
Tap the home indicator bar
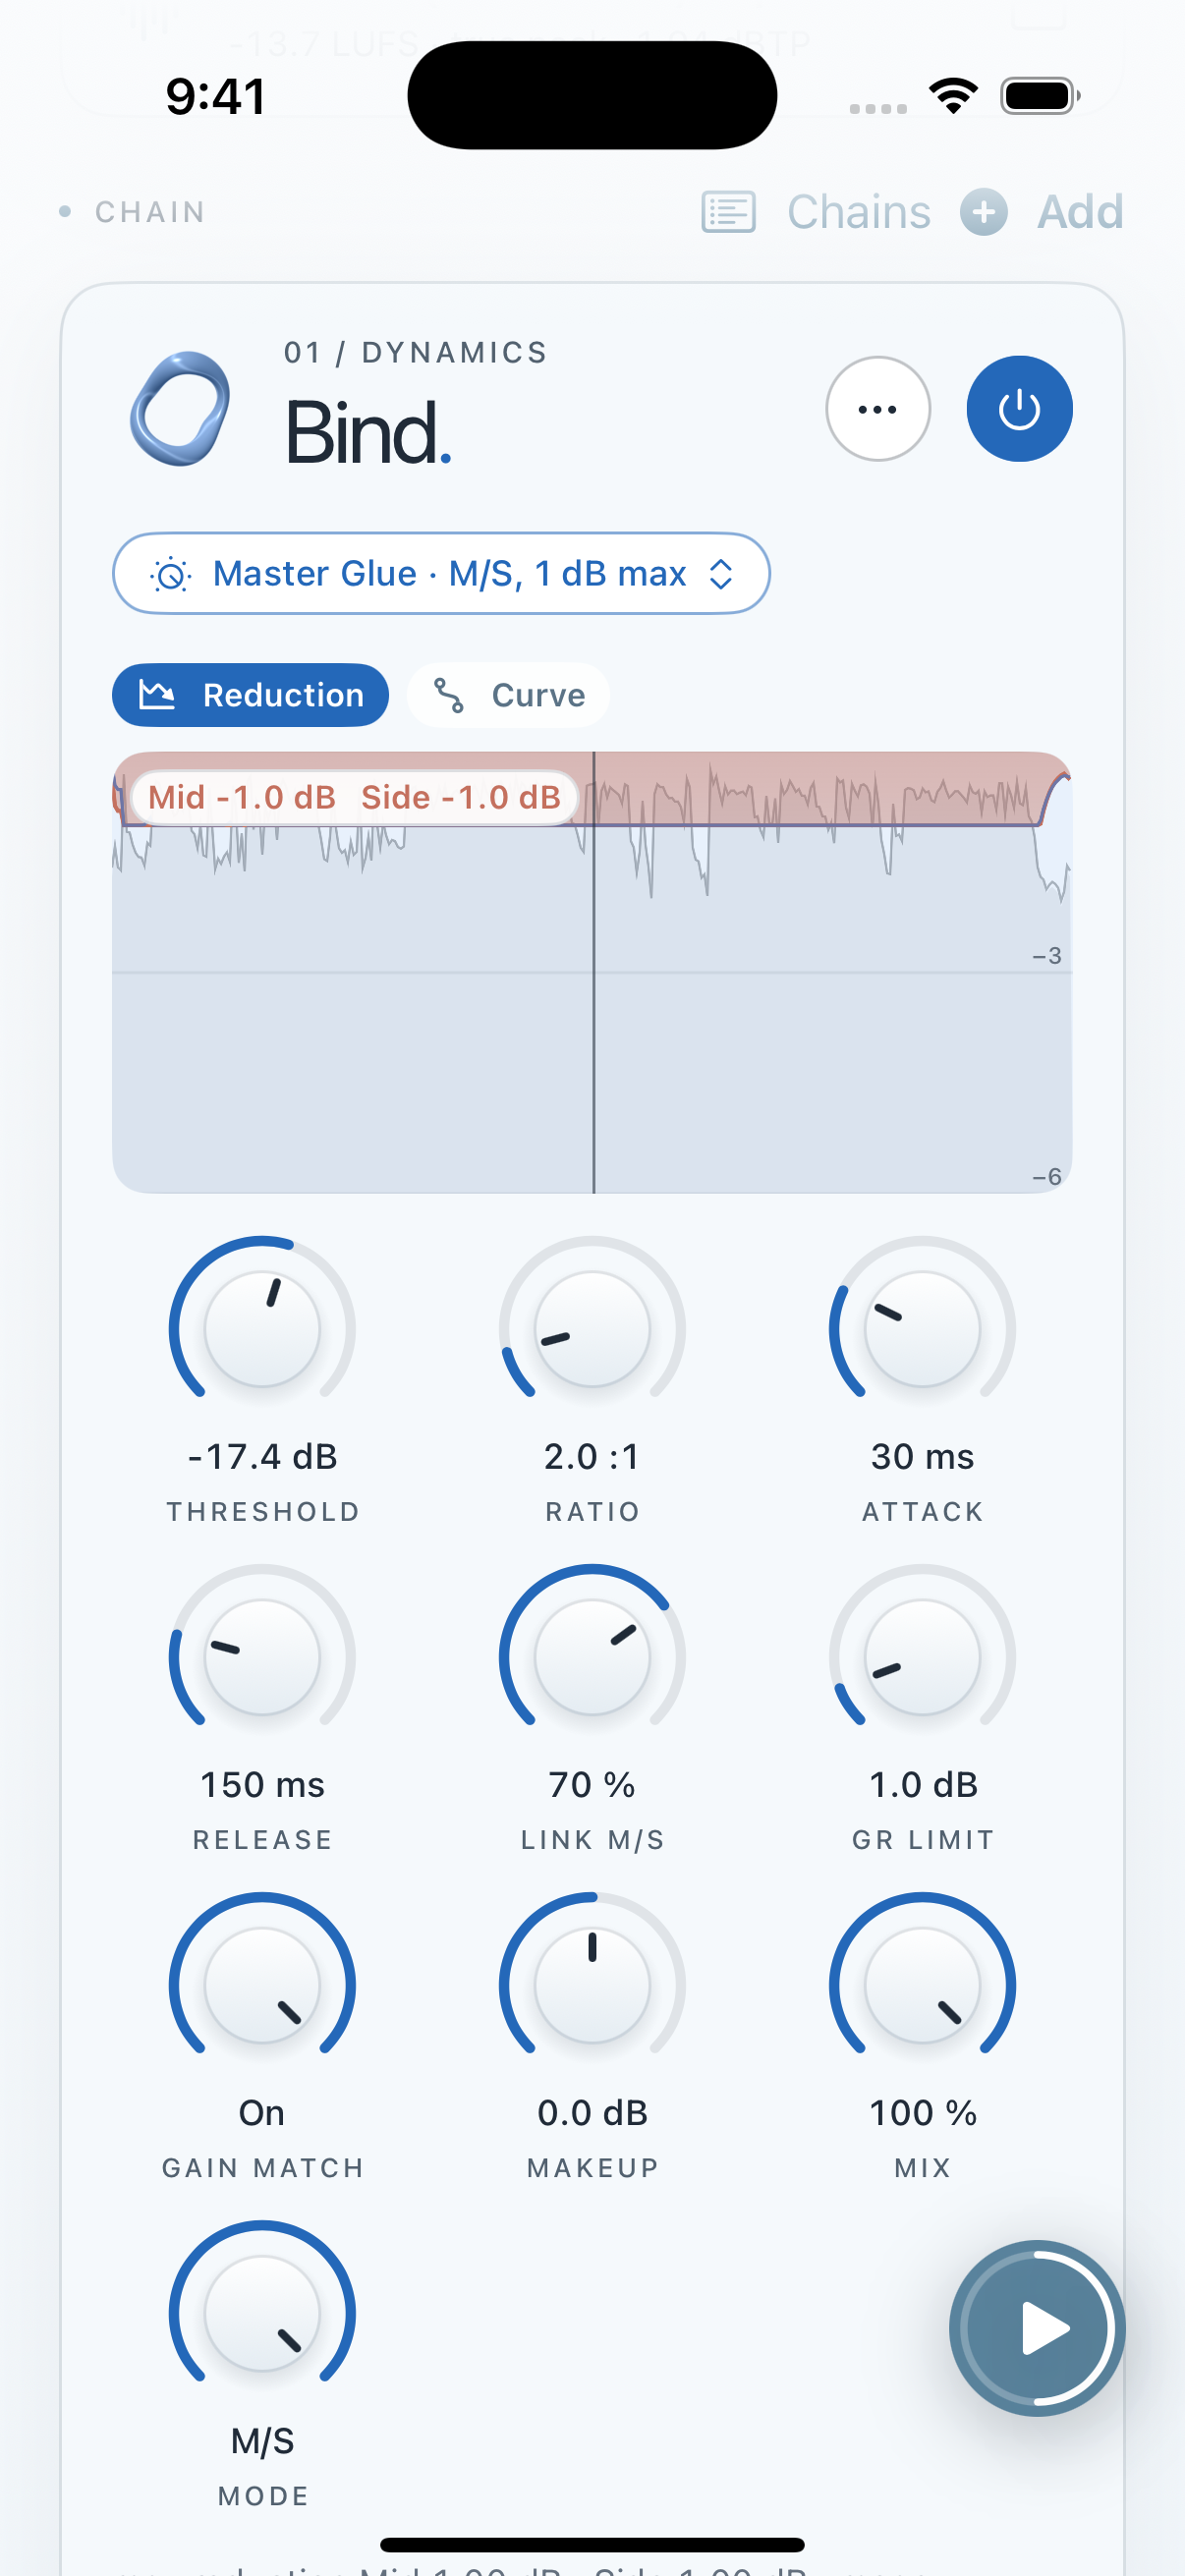pyautogui.click(x=592, y=2544)
